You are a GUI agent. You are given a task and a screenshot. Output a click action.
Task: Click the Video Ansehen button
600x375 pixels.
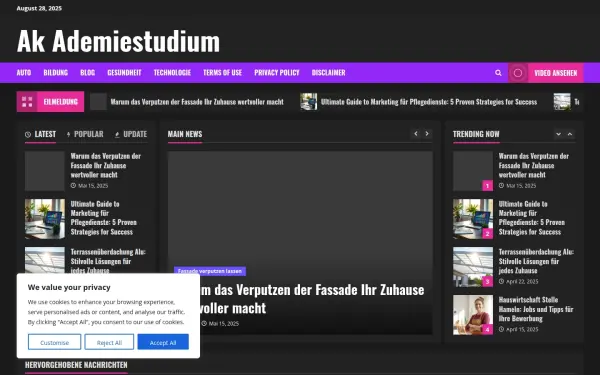556,73
